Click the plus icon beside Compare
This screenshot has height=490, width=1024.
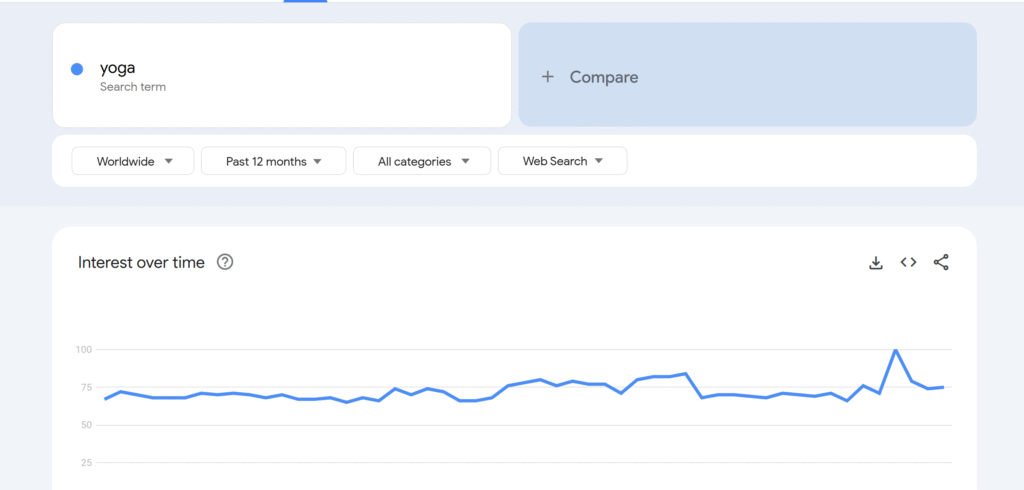547,77
